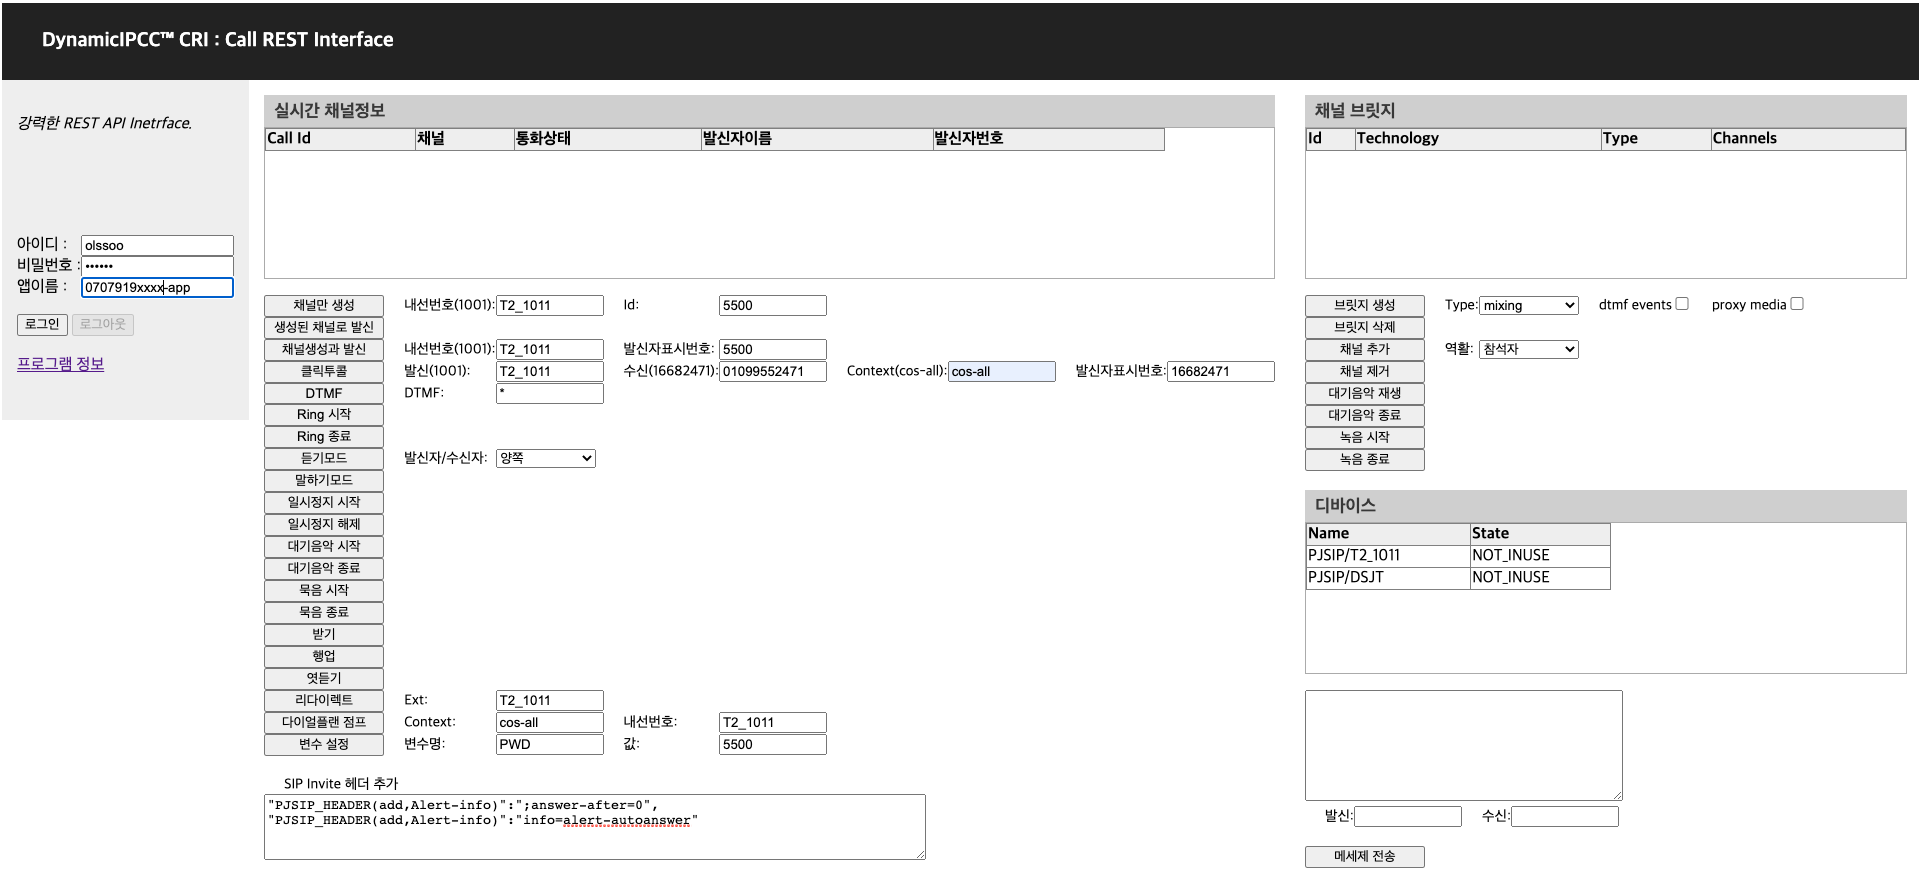Click the 일시정지 해제 button
This screenshot has width=1919, height=882.
click(x=324, y=524)
